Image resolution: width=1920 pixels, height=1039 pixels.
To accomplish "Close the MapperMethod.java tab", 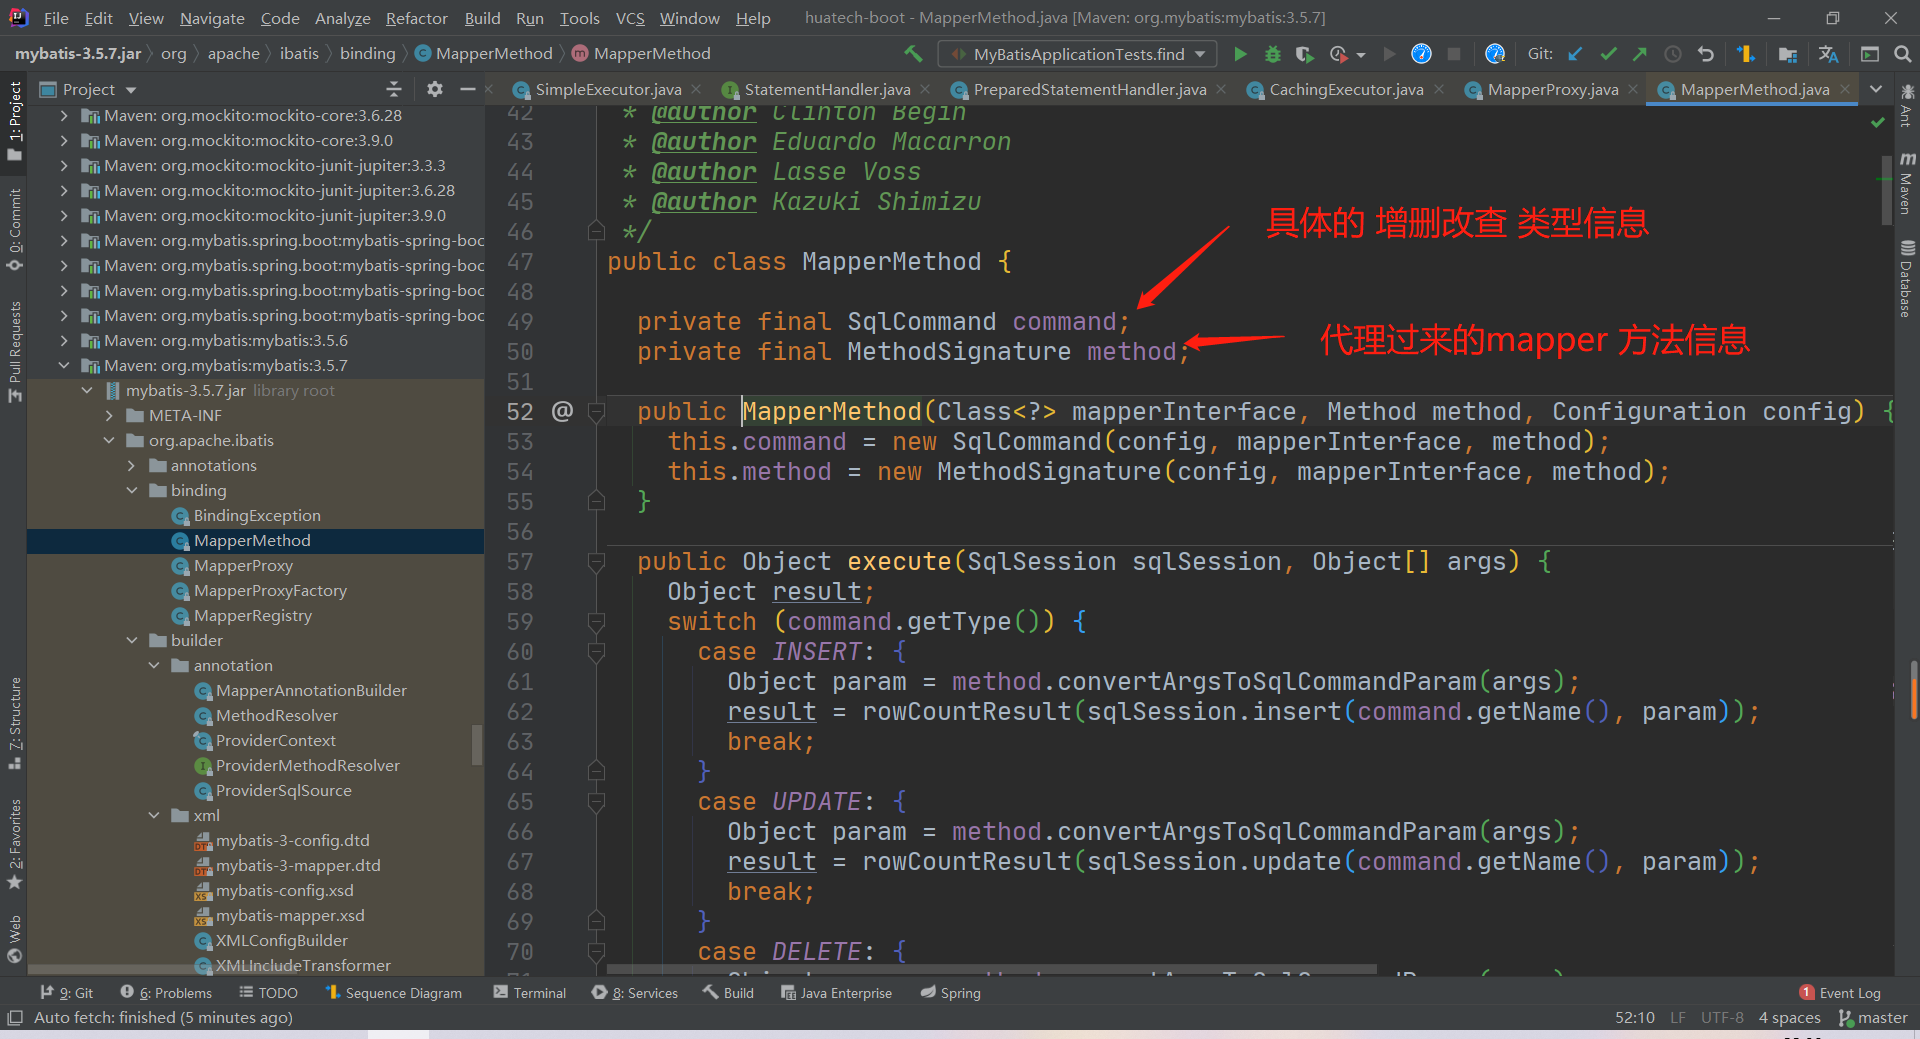I will tap(1845, 89).
